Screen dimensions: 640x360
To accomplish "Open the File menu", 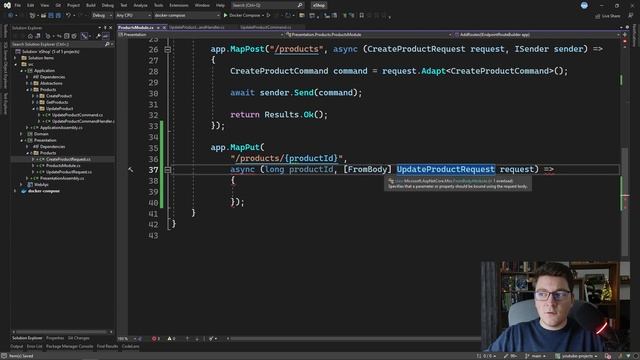I will click(x=18, y=5).
